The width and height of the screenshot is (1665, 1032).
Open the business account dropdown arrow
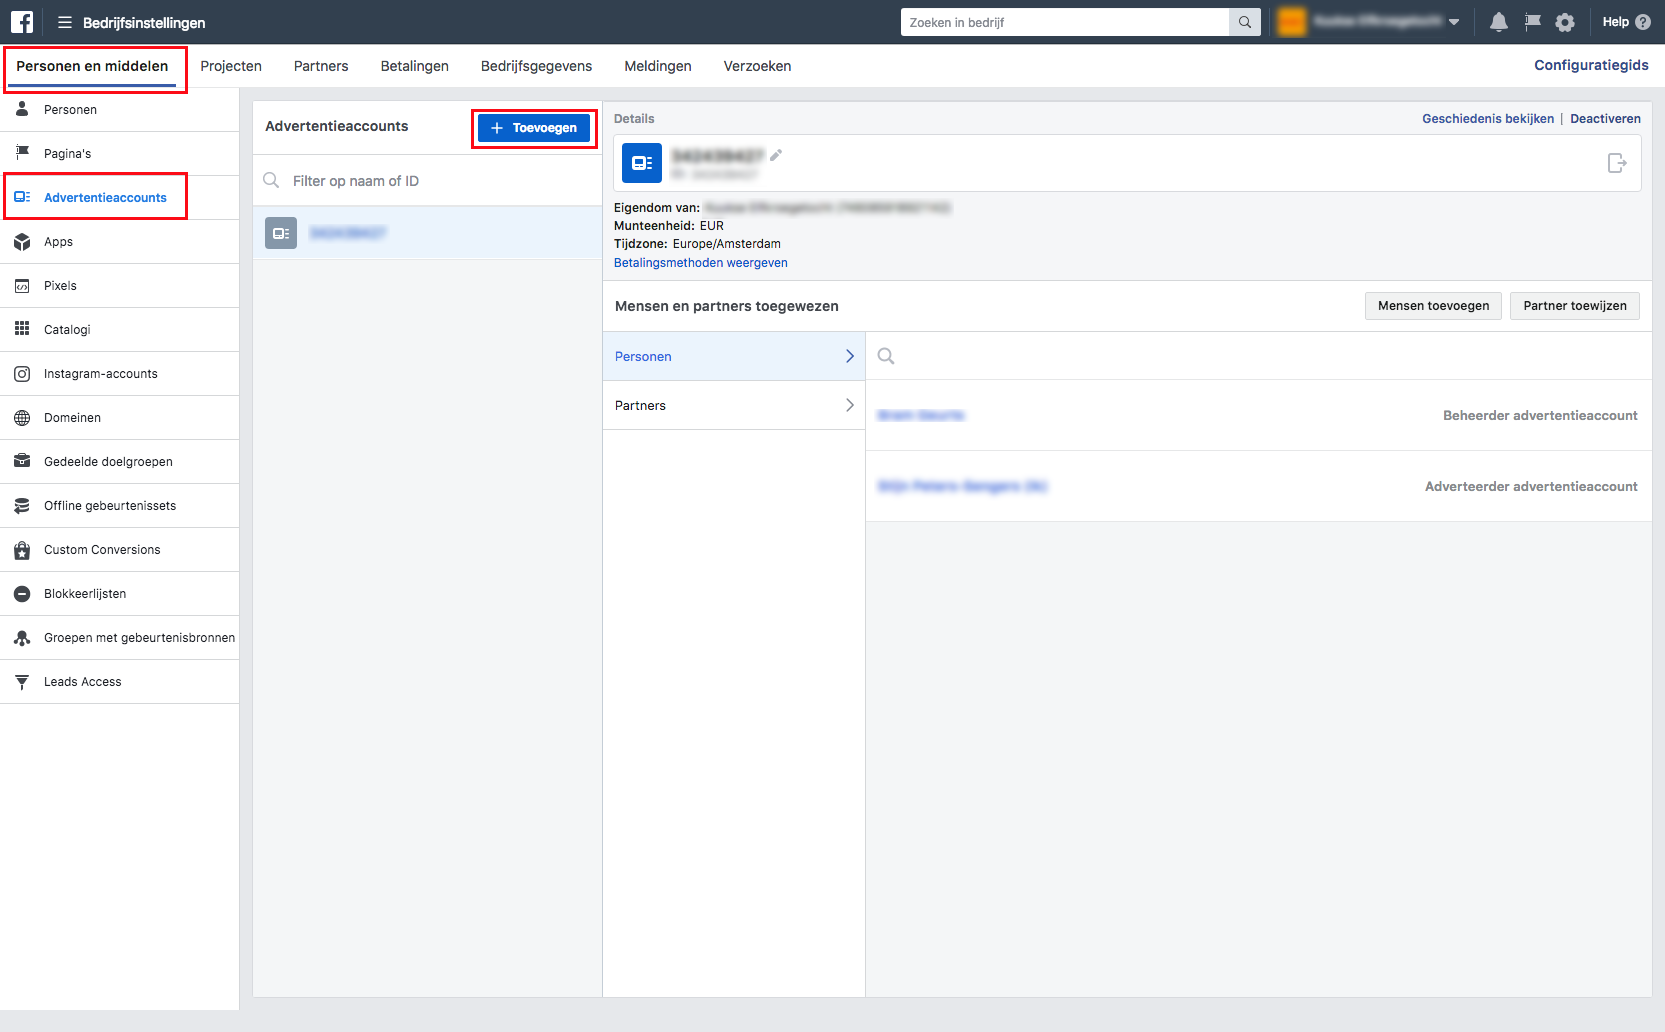pyautogui.click(x=1454, y=22)
